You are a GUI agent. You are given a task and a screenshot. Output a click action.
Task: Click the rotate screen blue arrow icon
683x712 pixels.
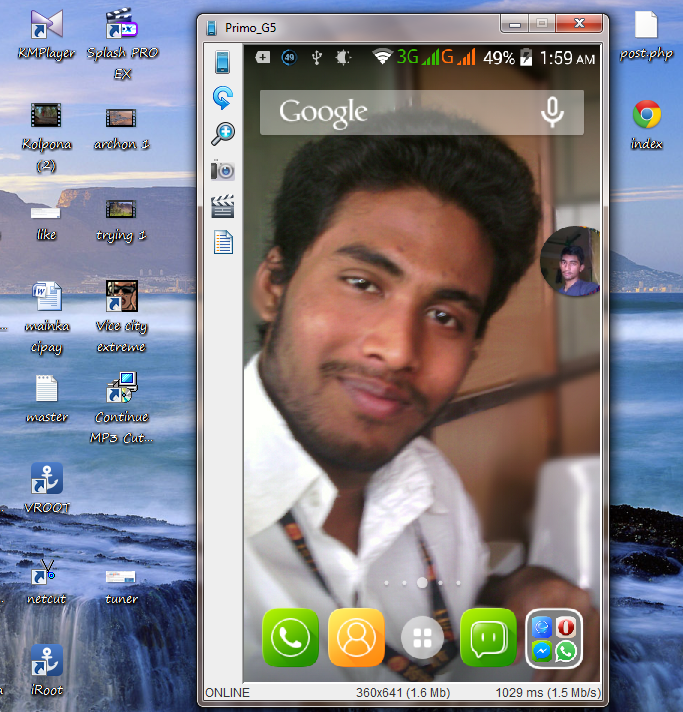223,98
